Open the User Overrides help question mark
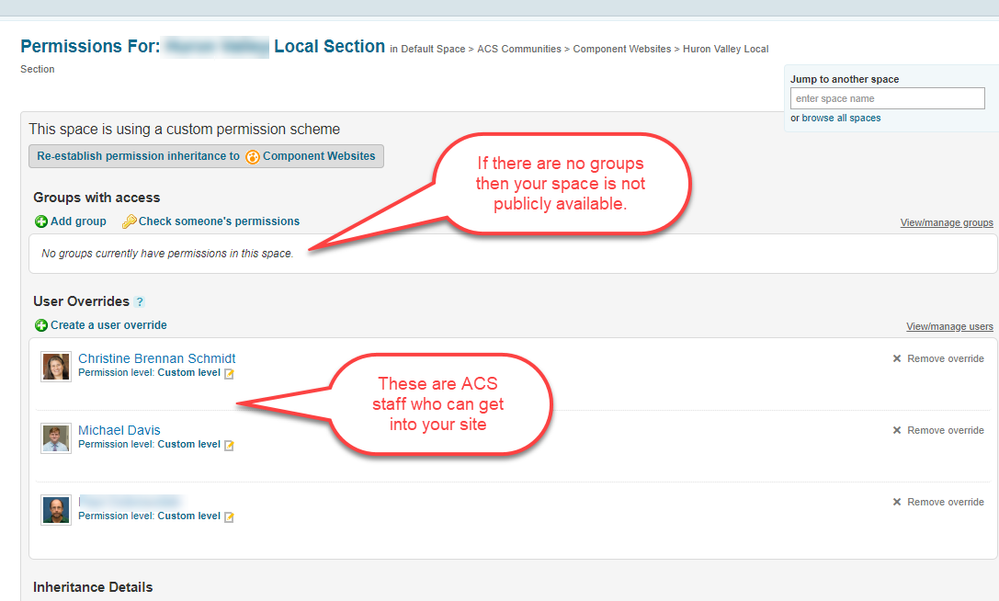Screen dimensions: 999x601 [x=140, y=302]
